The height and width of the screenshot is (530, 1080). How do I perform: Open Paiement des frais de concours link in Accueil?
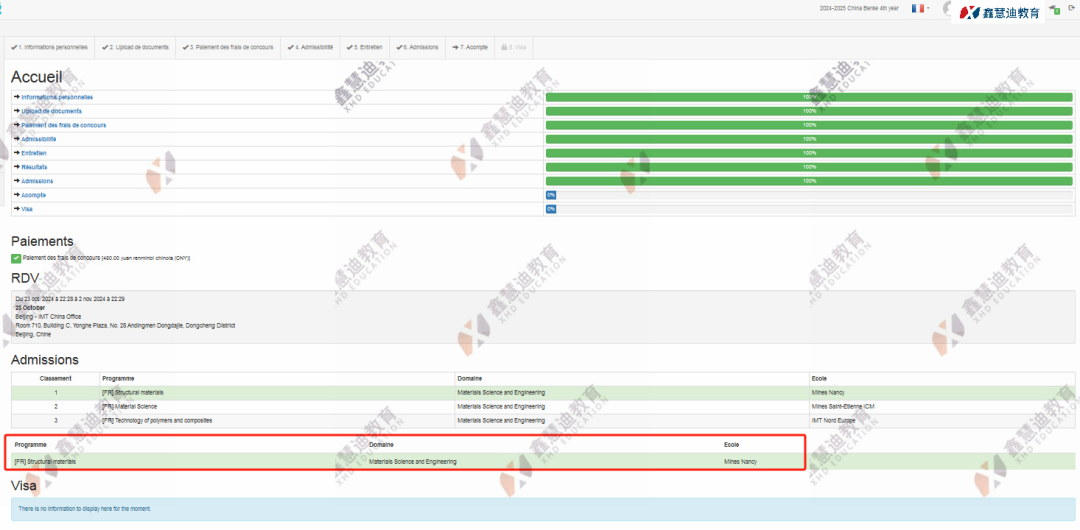point(63,125)
